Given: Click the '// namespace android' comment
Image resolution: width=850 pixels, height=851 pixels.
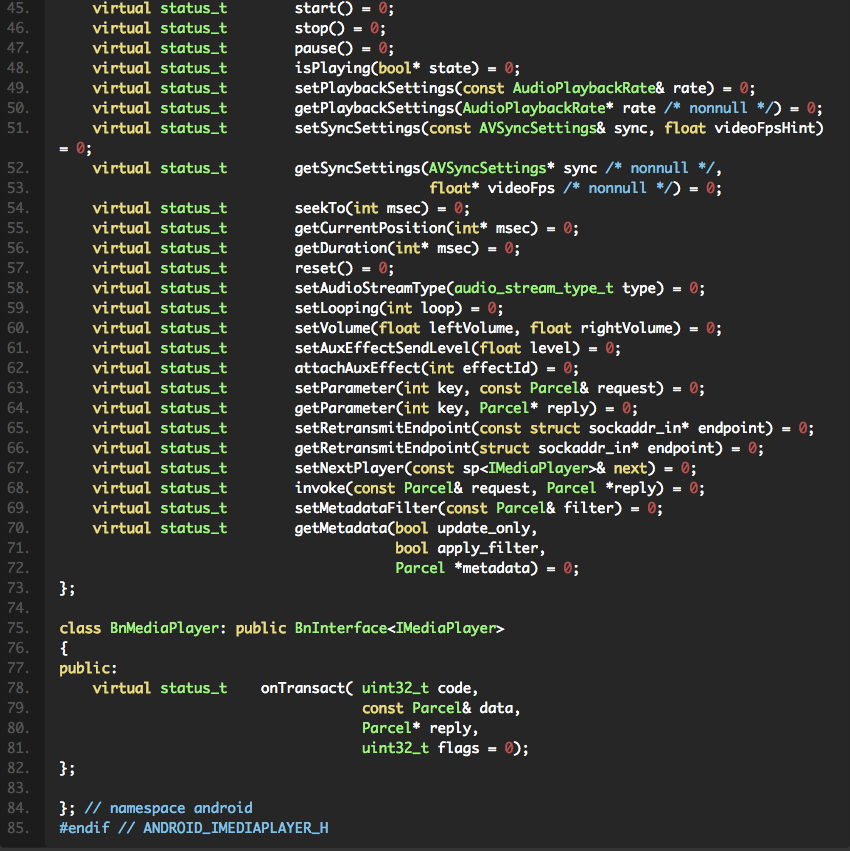Looking at the screenshot, I should pos(168,809).
